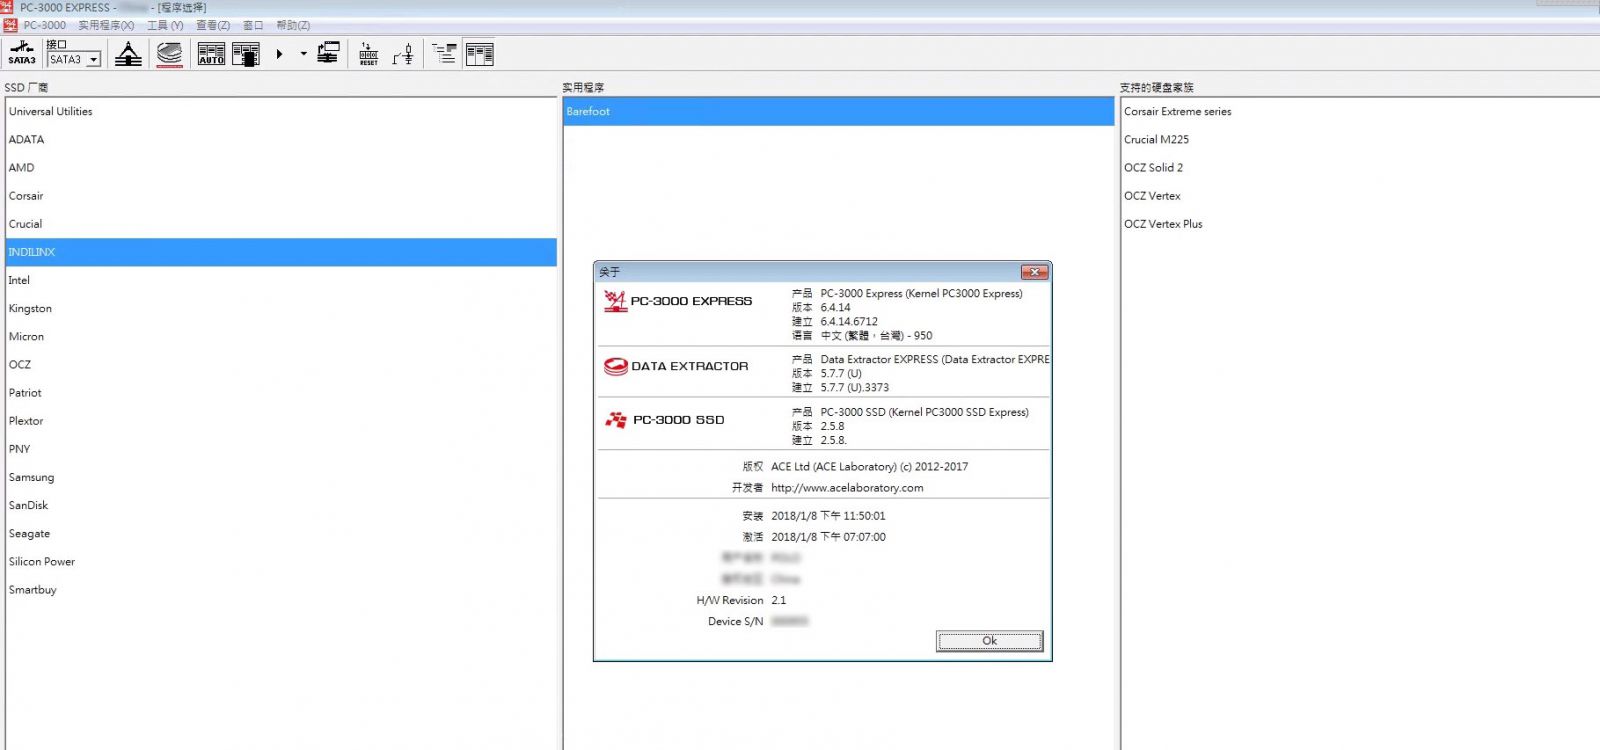Open the 查看(Z) menu
Image resolution: width=1600 pixels, height=750 pixels.
pos(212,25)
